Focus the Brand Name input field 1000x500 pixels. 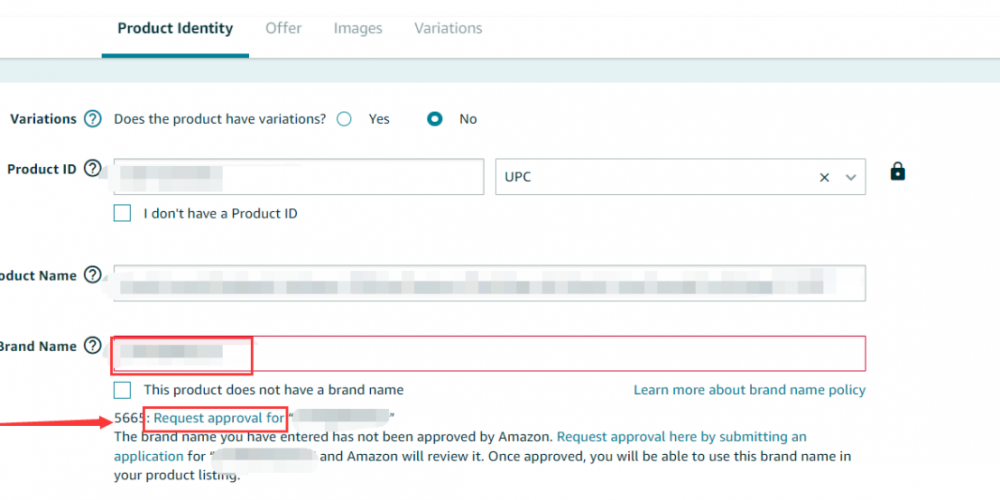[x=490, y=353]
